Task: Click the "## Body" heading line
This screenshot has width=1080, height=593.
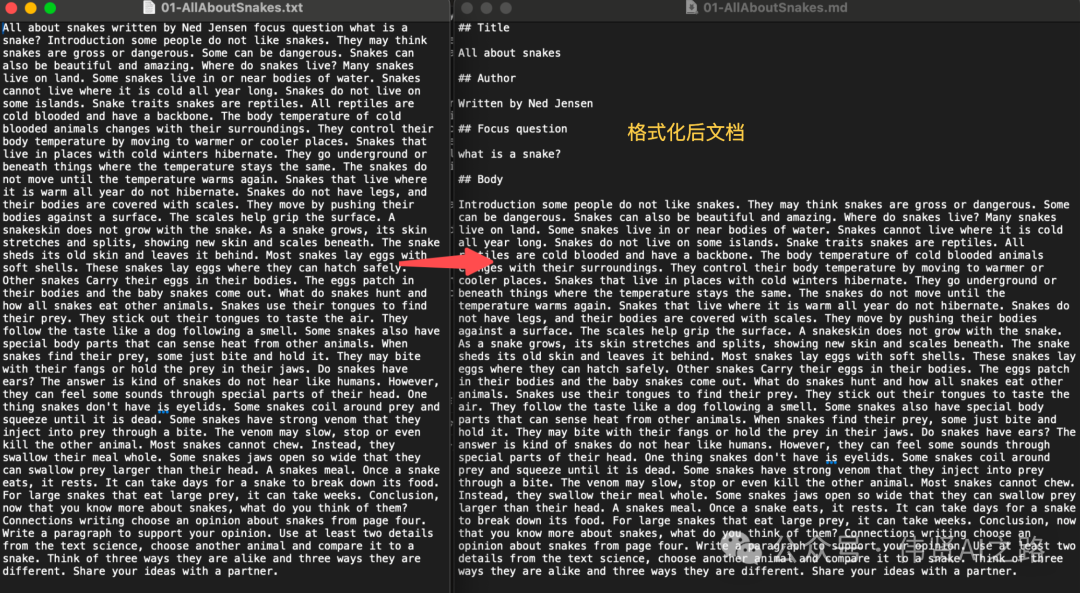Action: coord(480,179)
